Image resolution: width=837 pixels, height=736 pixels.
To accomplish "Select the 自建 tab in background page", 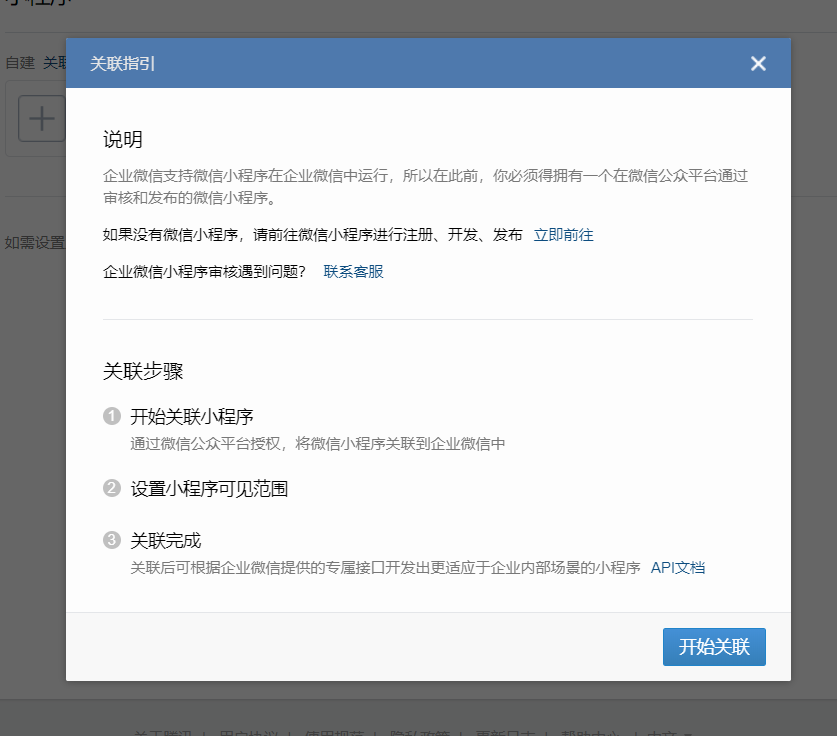I will coord(20,63).
